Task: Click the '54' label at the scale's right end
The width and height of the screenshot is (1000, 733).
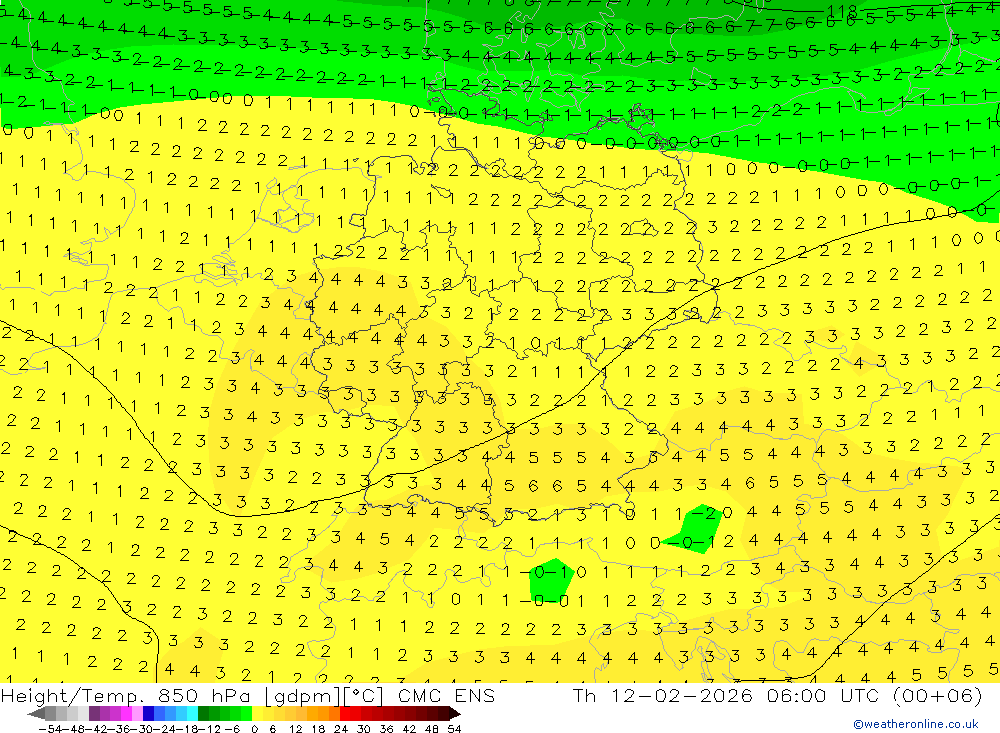Action: (454, 729)
